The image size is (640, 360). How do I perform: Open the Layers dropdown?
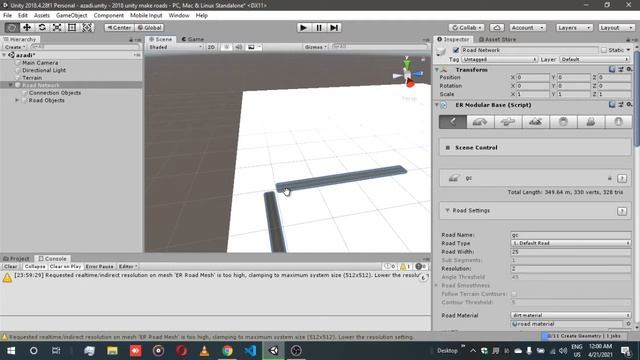coord(574,28)
